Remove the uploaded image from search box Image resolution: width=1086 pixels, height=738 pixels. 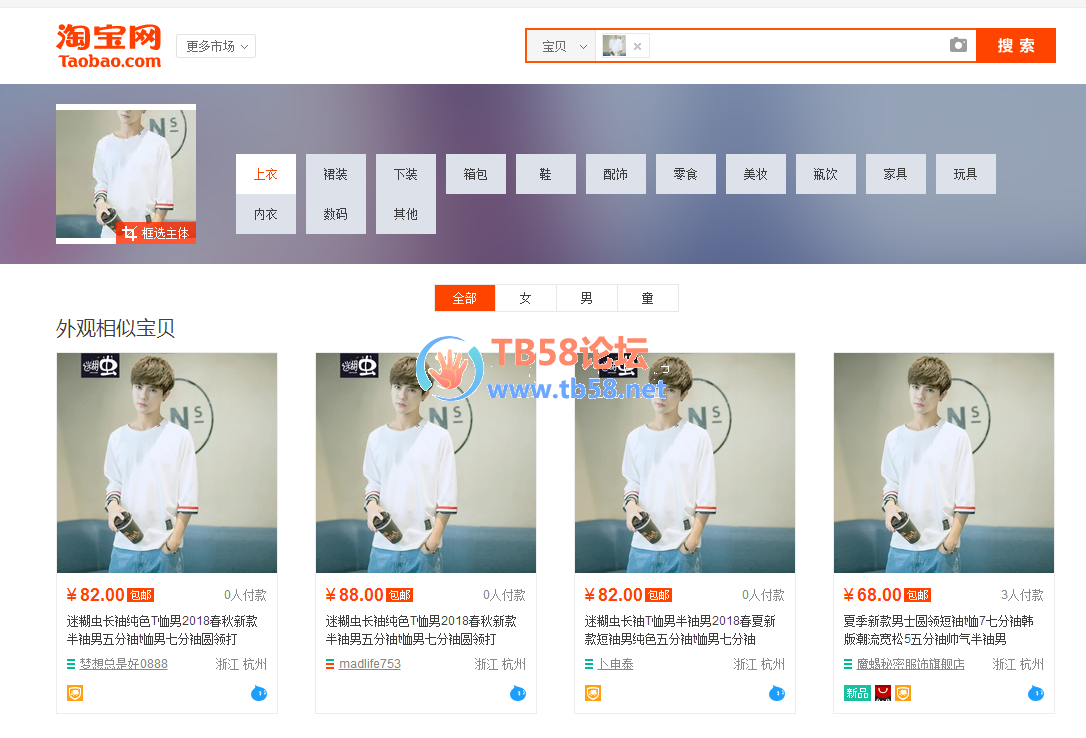click(637, 46)
